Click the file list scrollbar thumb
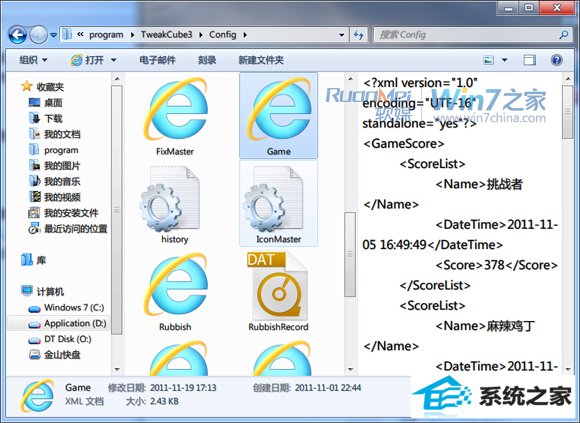This screenshot has width=580, height=423. click(x=350, y=254)
